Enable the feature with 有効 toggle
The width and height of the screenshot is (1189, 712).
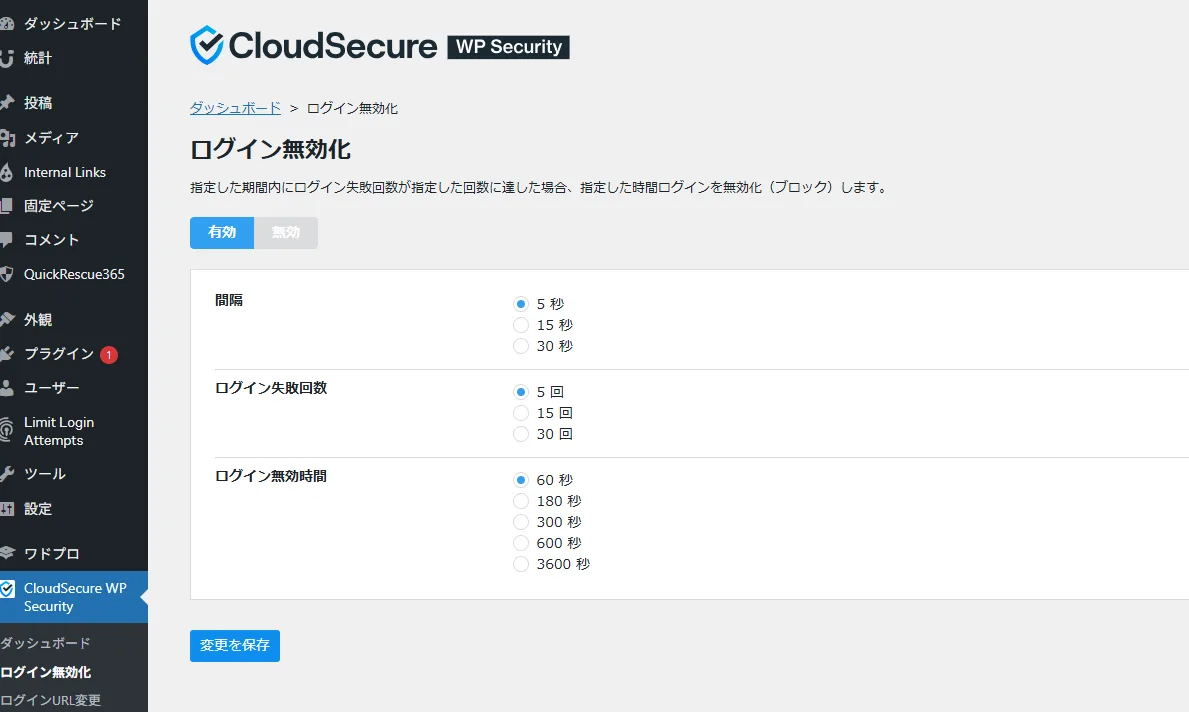(x=221, y=233)
